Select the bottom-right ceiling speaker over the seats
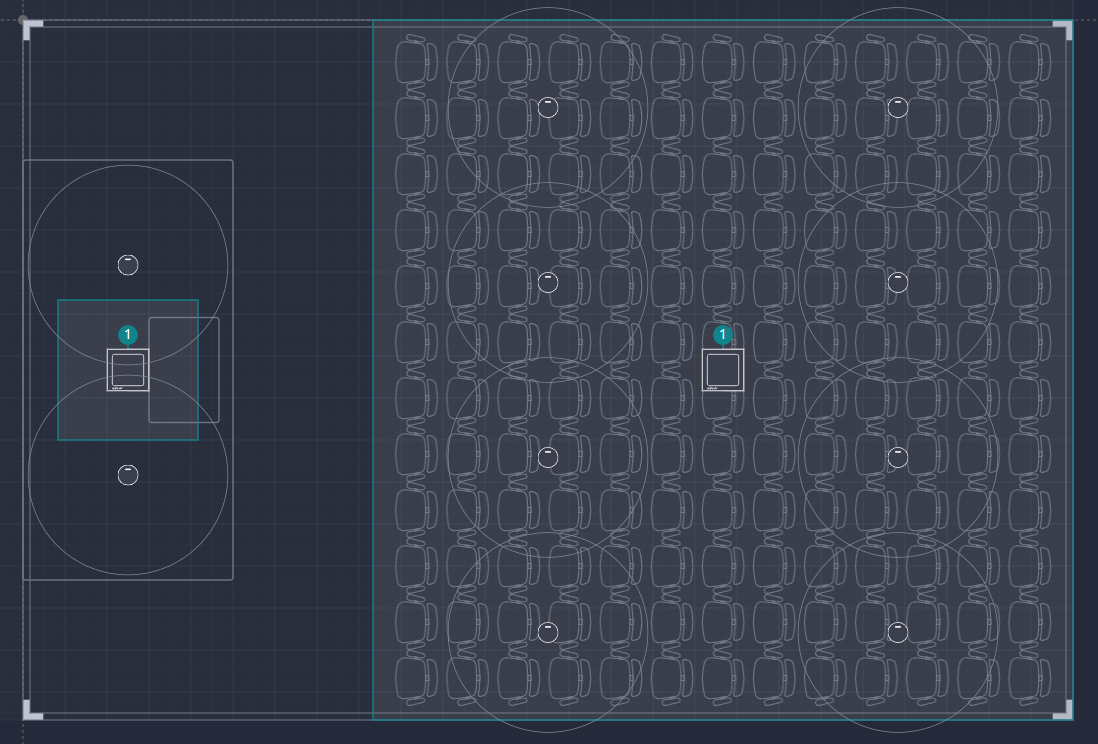Image resolution: width=1098 pixels, height=744 pixels. pos(898,632)
